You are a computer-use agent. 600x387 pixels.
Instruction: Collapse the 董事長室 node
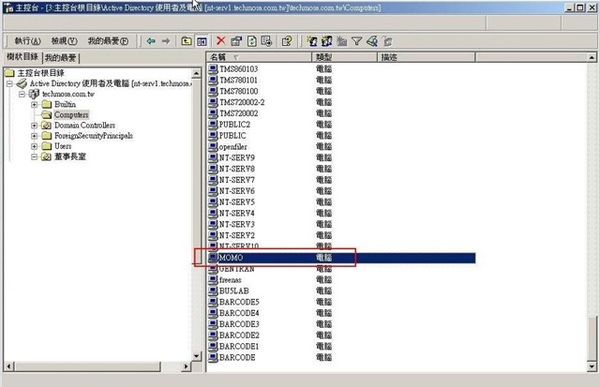[34, 157]
